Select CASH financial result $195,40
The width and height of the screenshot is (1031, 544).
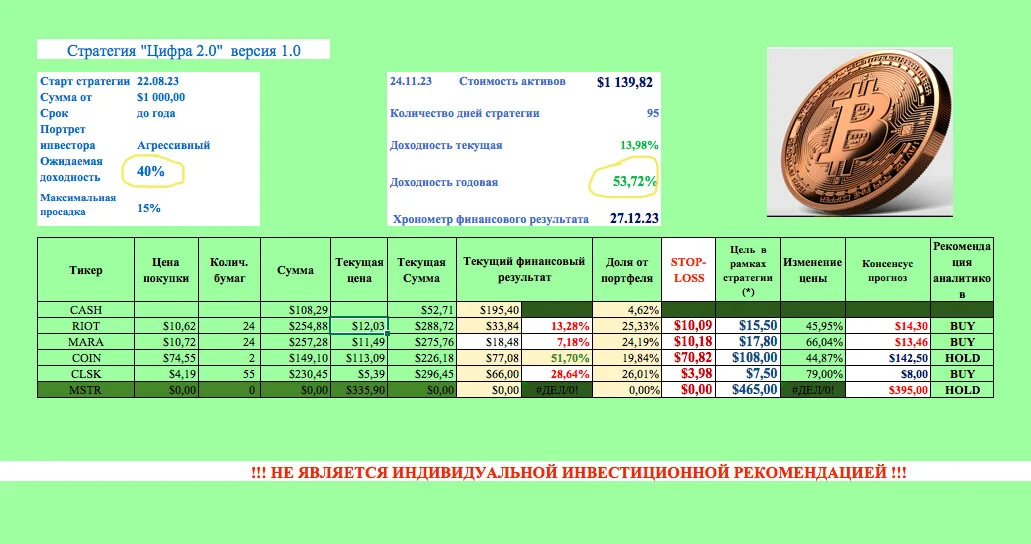[490, 310]
